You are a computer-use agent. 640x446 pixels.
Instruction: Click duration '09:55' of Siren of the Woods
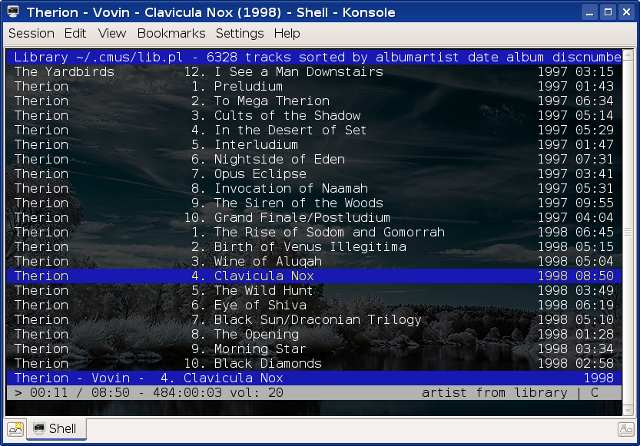click(594, 203)
